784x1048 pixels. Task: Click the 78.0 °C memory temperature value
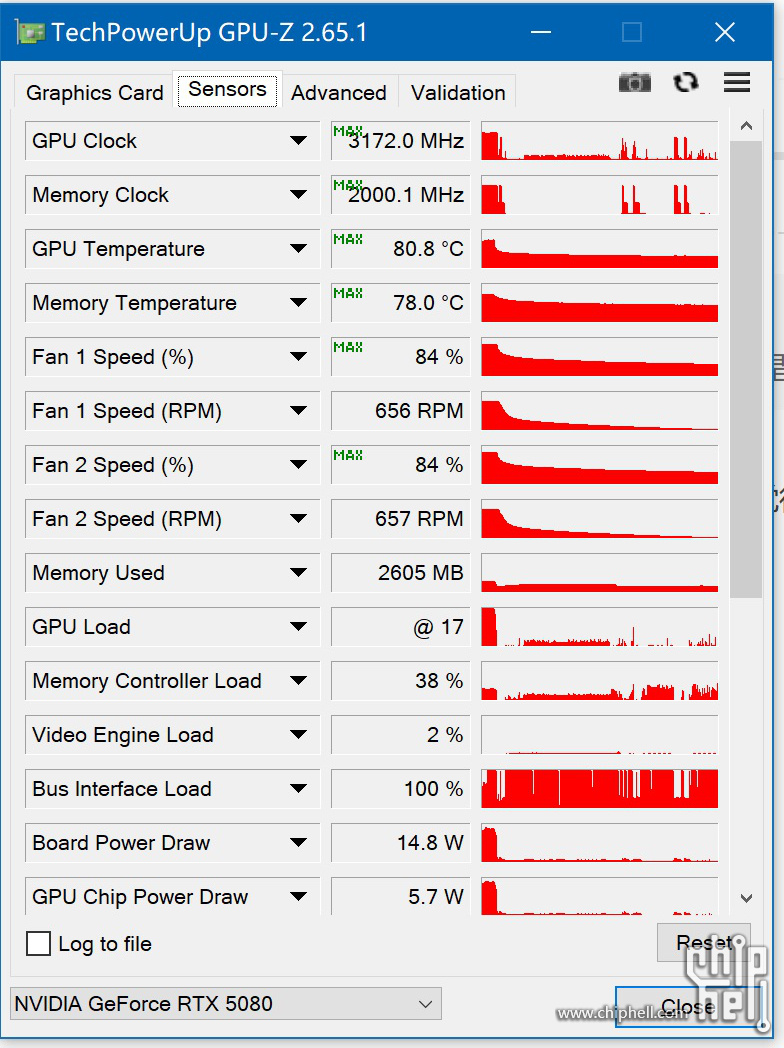coord(401,303)
